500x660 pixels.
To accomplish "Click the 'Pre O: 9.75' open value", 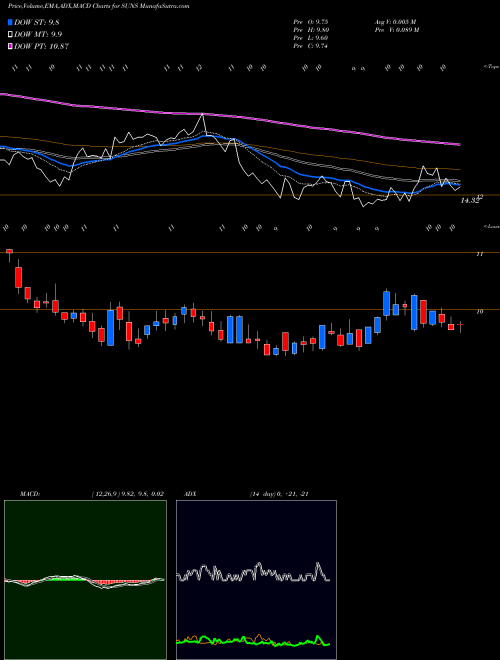I will 311,21.
